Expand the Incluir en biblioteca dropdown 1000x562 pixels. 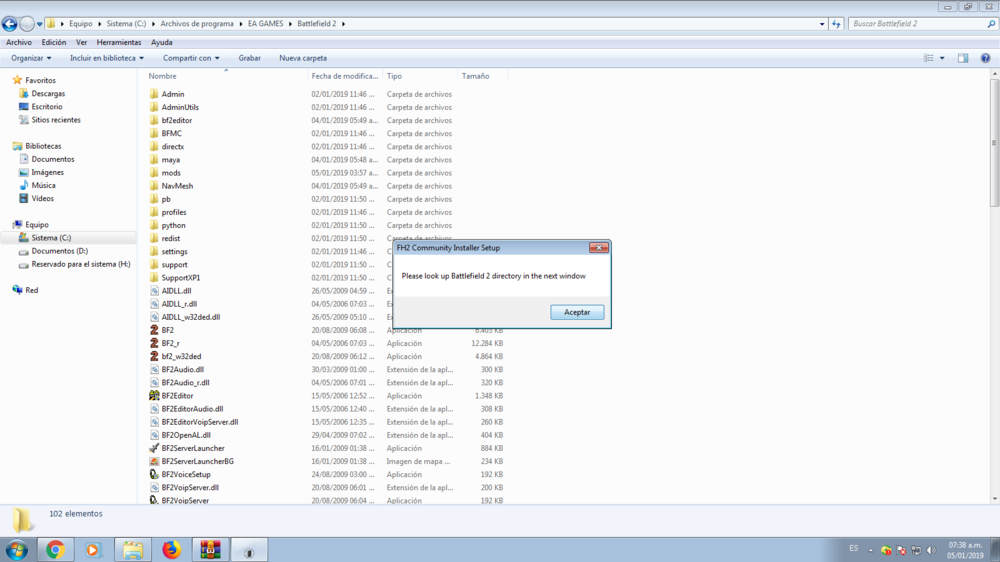106,58
